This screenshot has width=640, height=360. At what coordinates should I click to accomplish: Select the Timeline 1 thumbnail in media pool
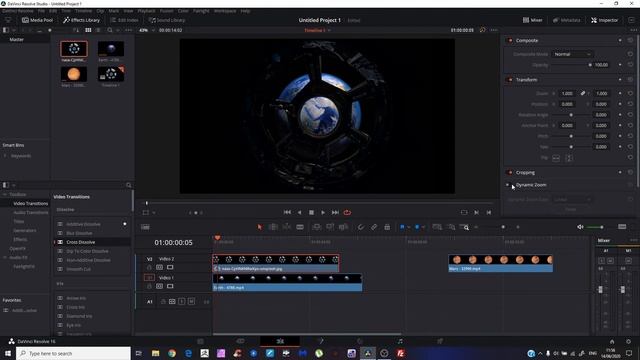coord(111,74)
